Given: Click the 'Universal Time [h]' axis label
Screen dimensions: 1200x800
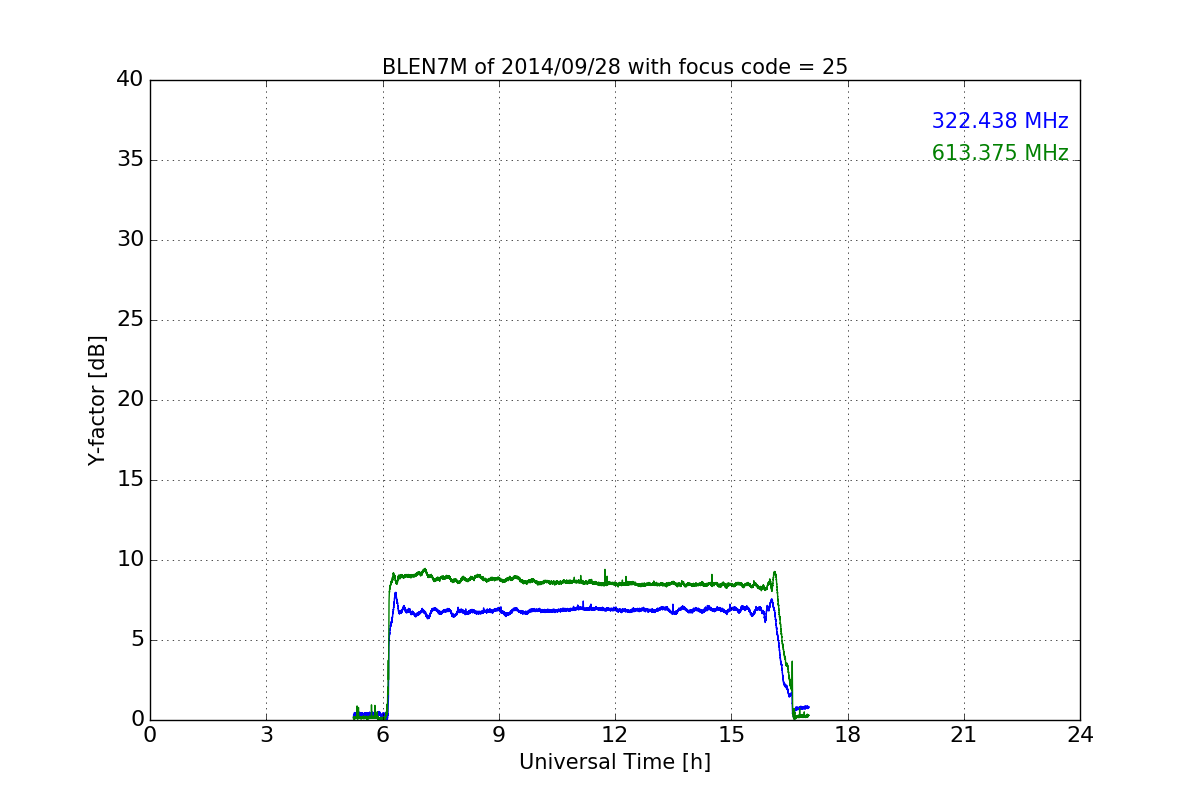Looking at the screenshot, I should 615,762.
